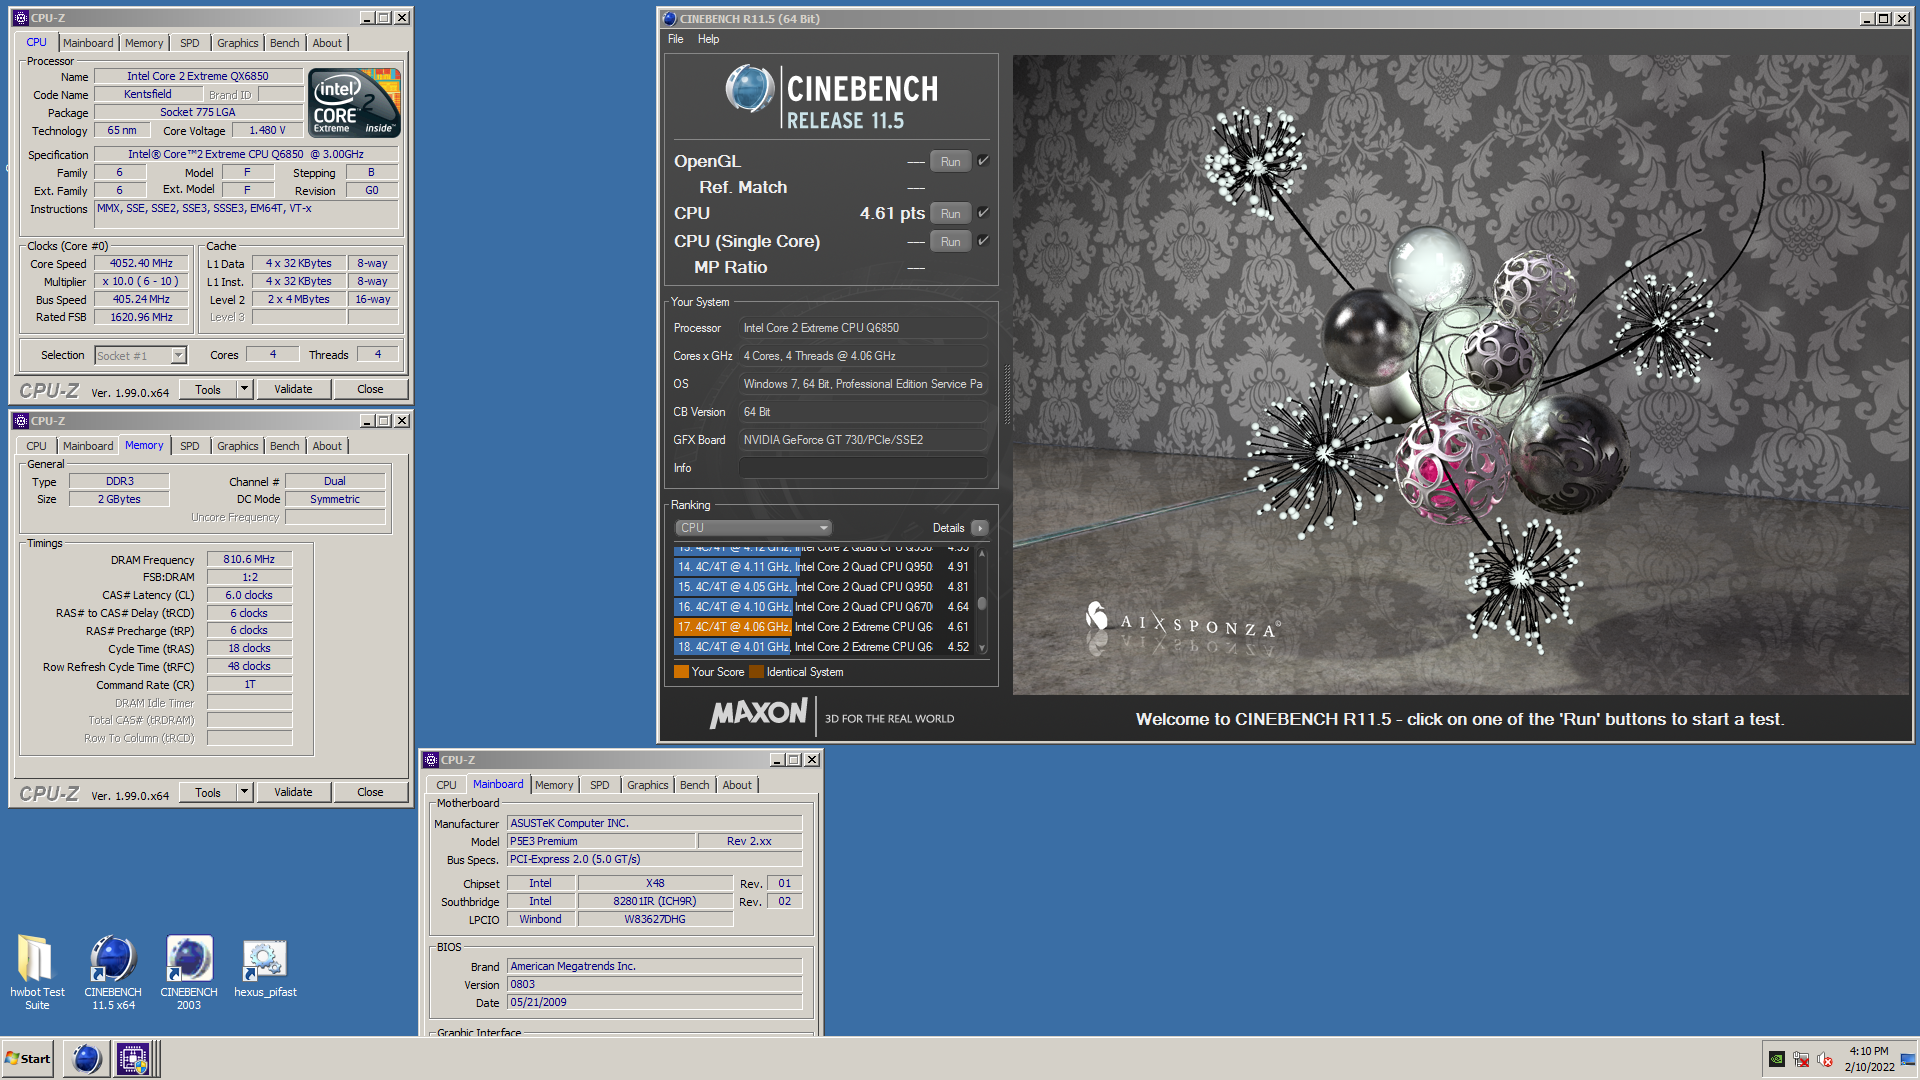This screenshot has width=1920, height=1080.
Task: Click the CPU-Z Mainboard window title icon
Action: point(431,760)
